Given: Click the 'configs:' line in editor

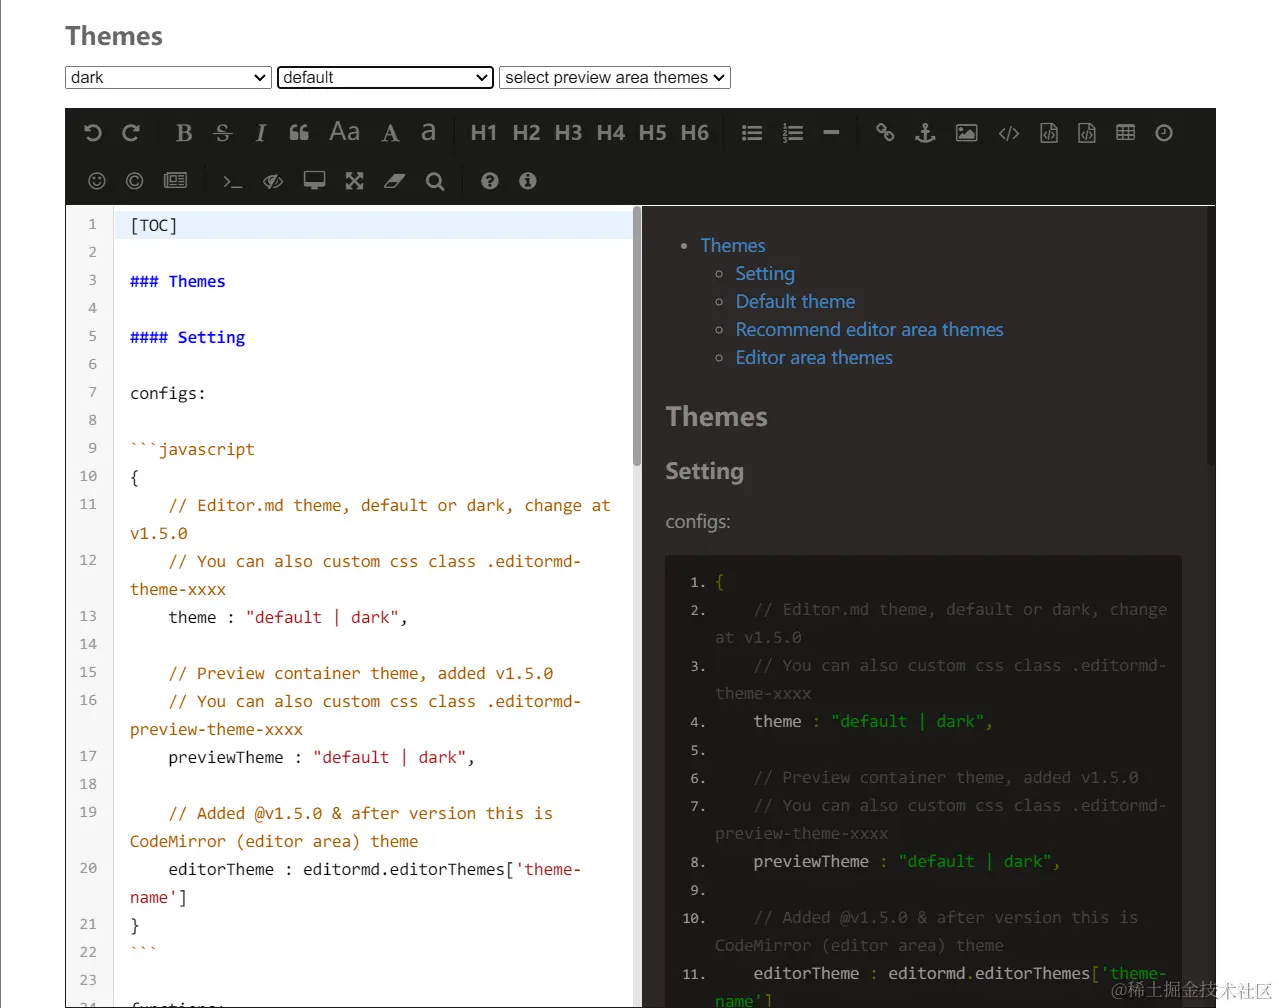Looking at the screenshot, I should (167, 393).
